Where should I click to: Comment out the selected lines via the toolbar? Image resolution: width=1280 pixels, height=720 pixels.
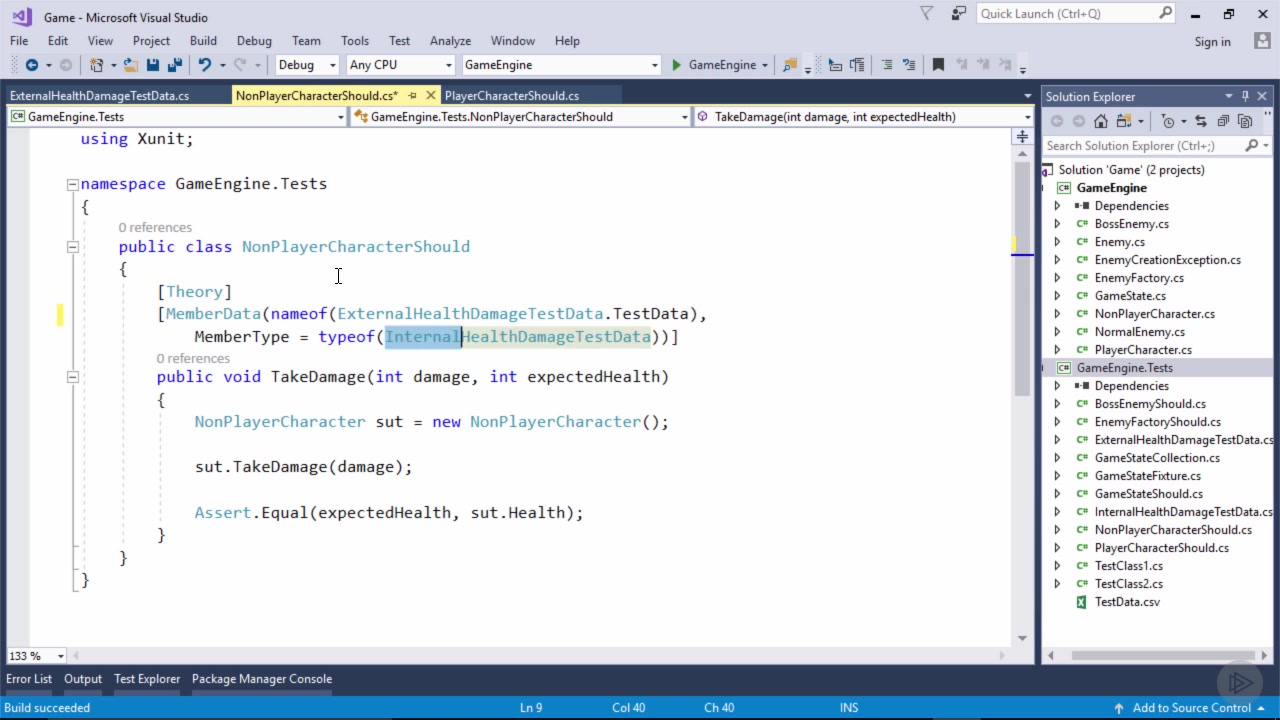[x=886, y=65]
